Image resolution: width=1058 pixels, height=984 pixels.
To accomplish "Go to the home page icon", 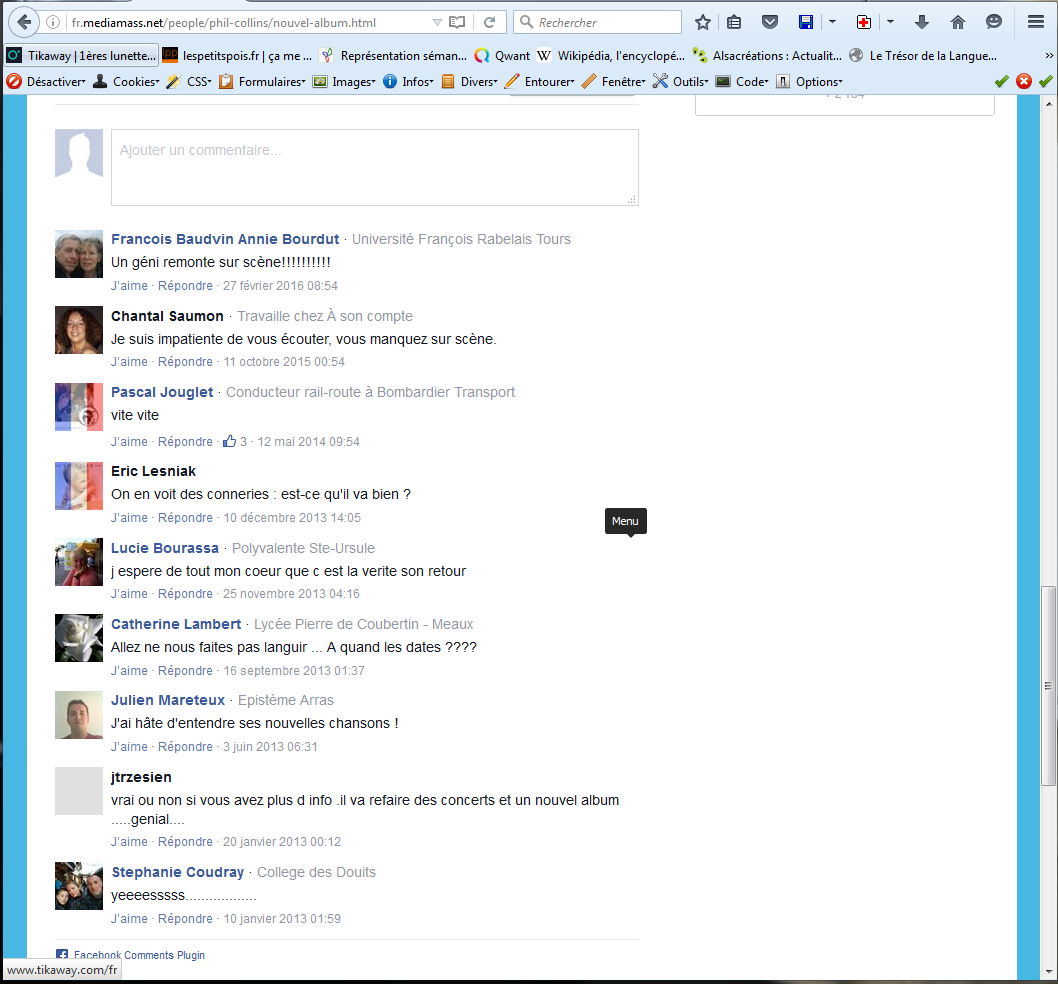I will [957, 22].
